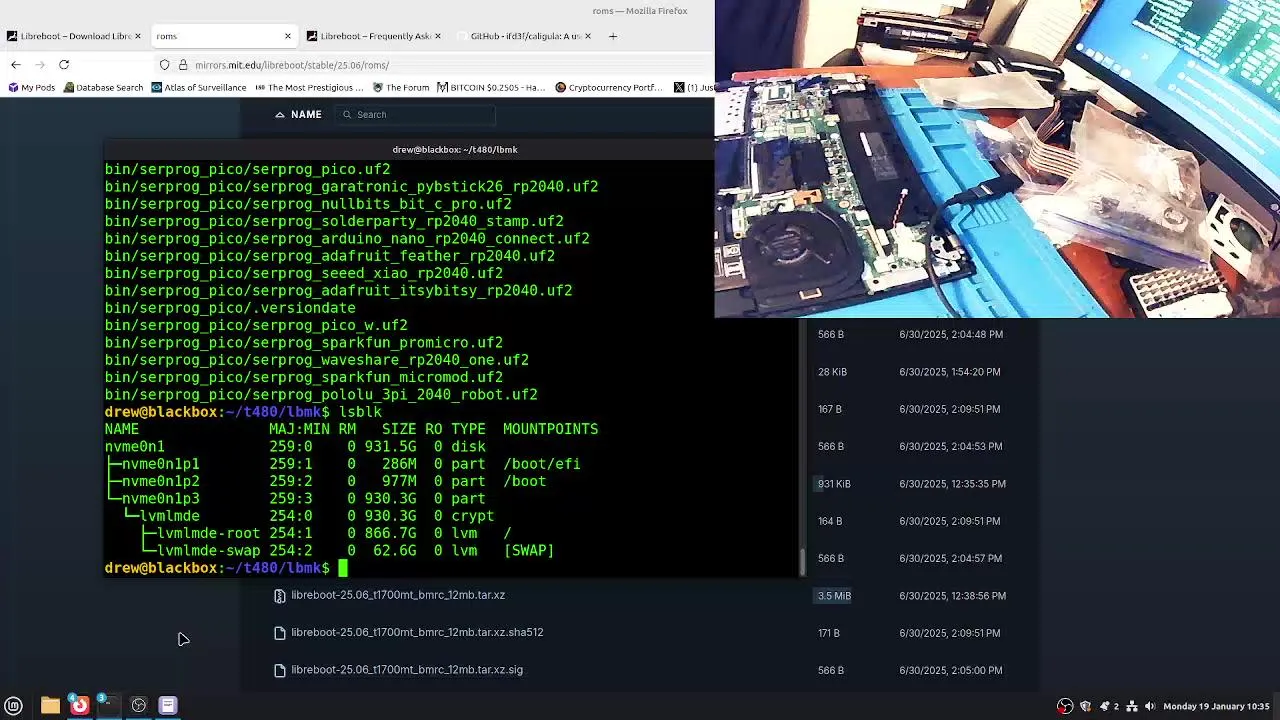Open the notifications bell in tray

pos(1105,706)
